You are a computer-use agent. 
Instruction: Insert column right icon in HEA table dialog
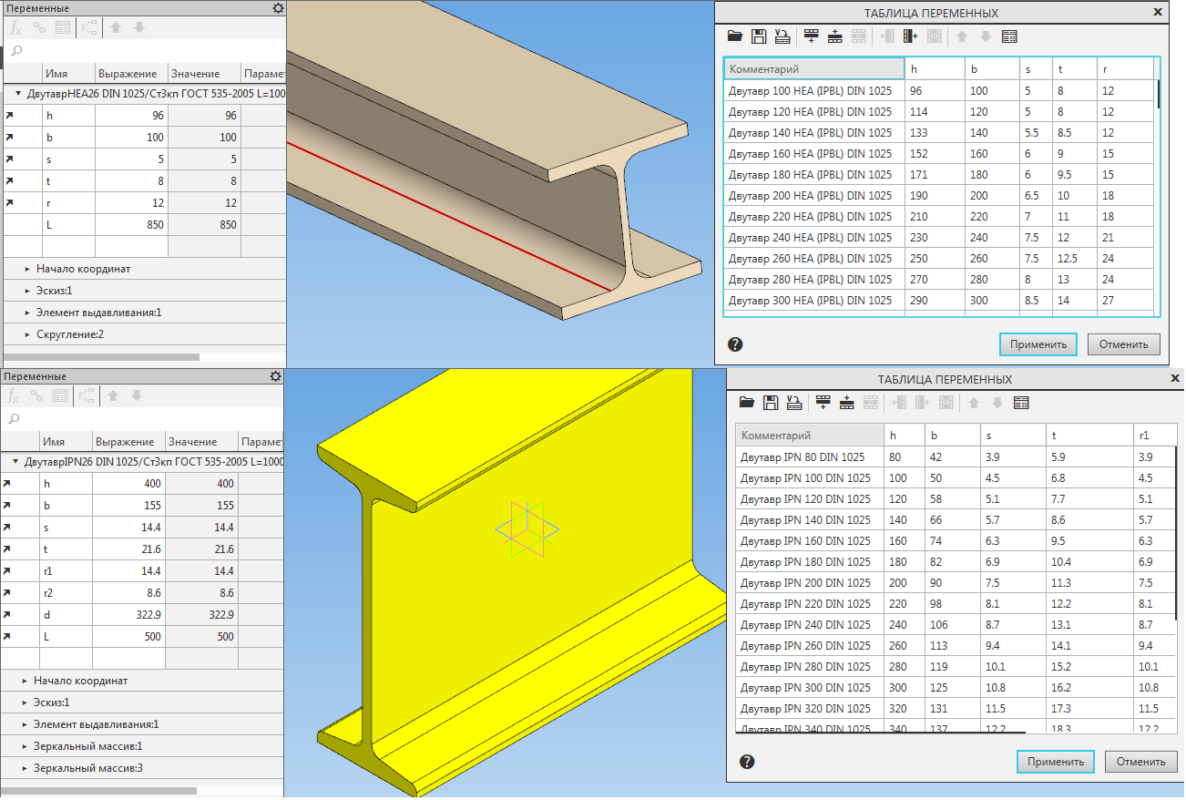point(910,36)
